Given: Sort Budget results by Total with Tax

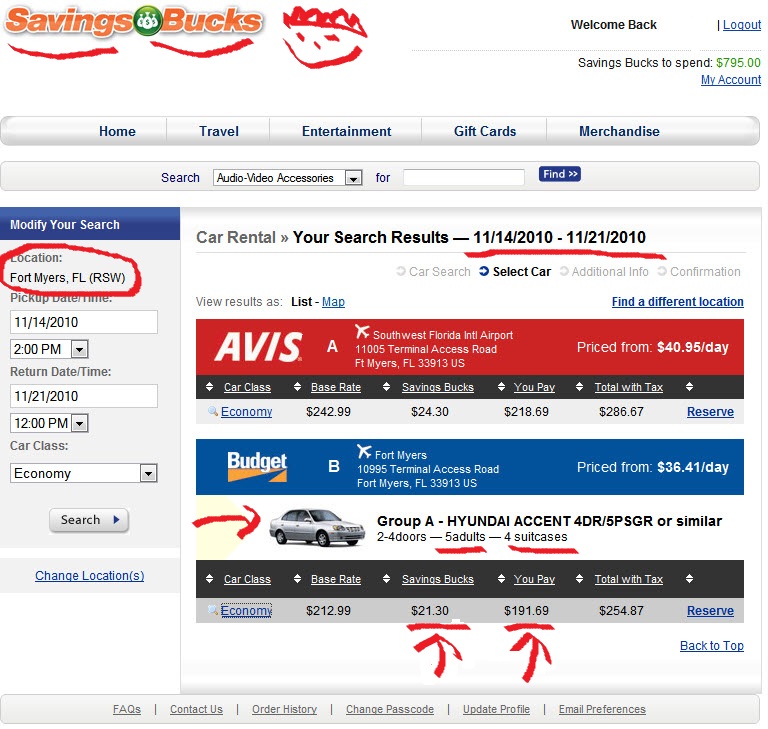Looking at the screenshot, I should tap(629, 579).
